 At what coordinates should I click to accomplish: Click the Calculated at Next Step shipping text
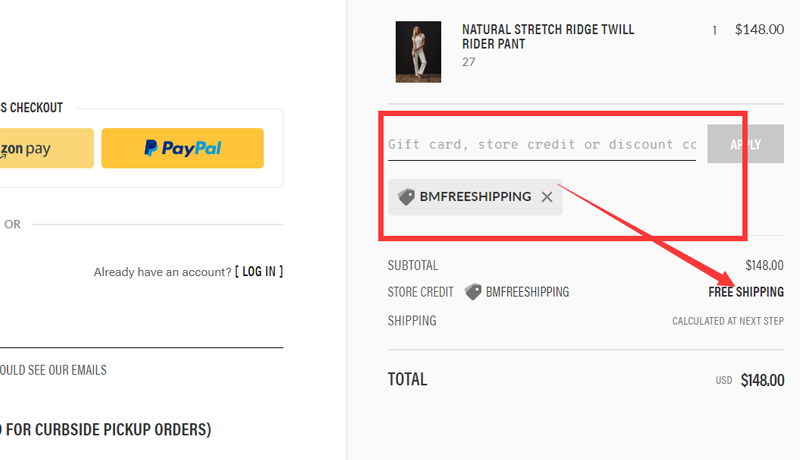[728, 321]
